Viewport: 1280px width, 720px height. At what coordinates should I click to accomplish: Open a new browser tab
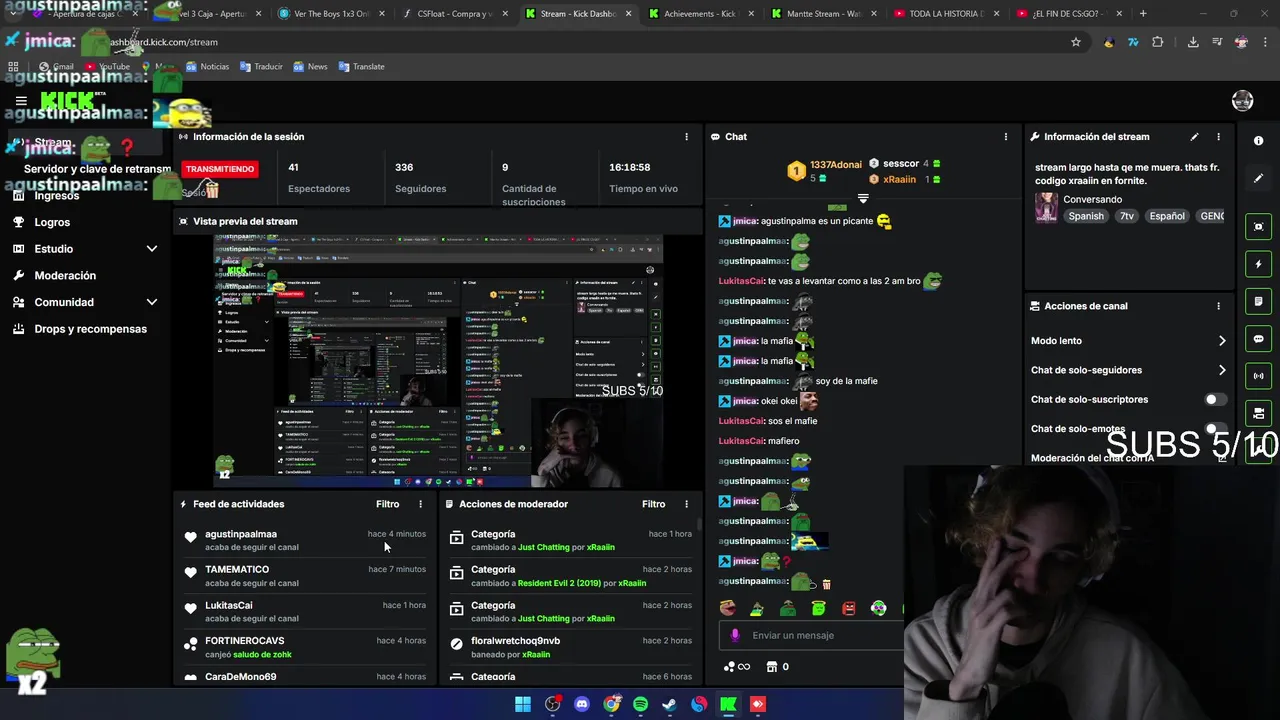[1143, 14]
